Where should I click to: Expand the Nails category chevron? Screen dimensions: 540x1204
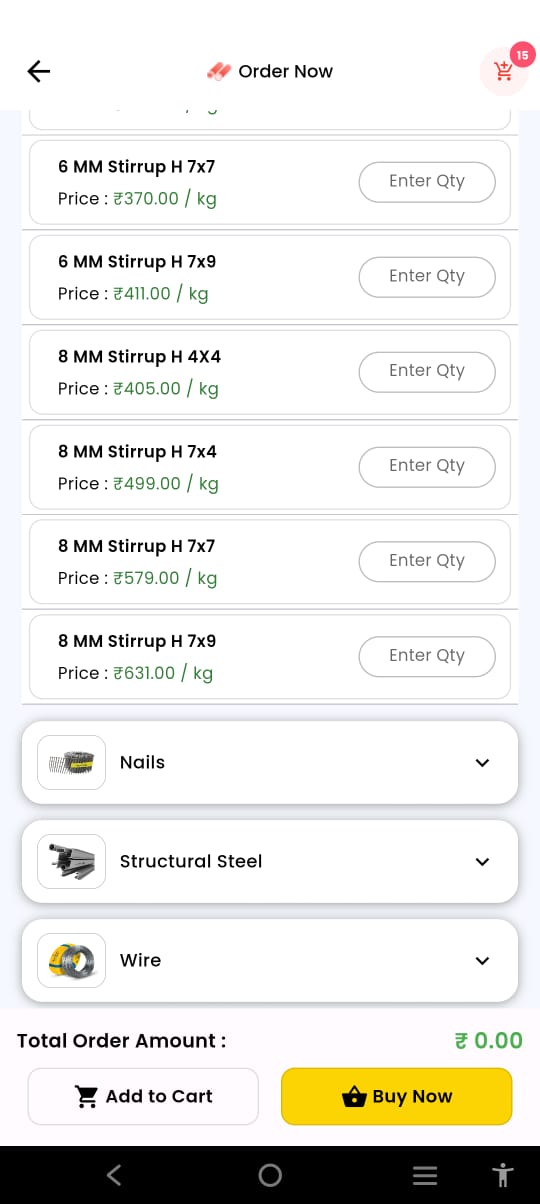point(482,763)
